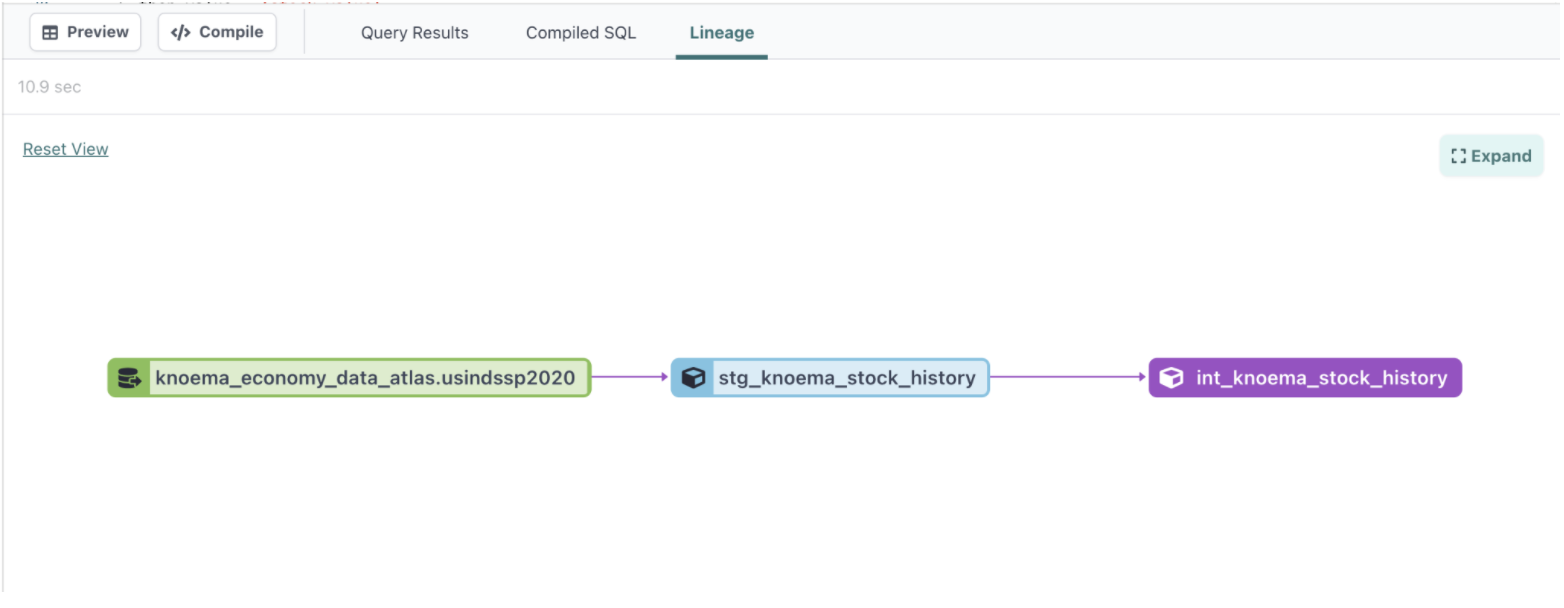The width and height of the screenshot is (1564, 608).
Task: Select the int_knoema_stock_history node label
Action: click(1320, 378)
